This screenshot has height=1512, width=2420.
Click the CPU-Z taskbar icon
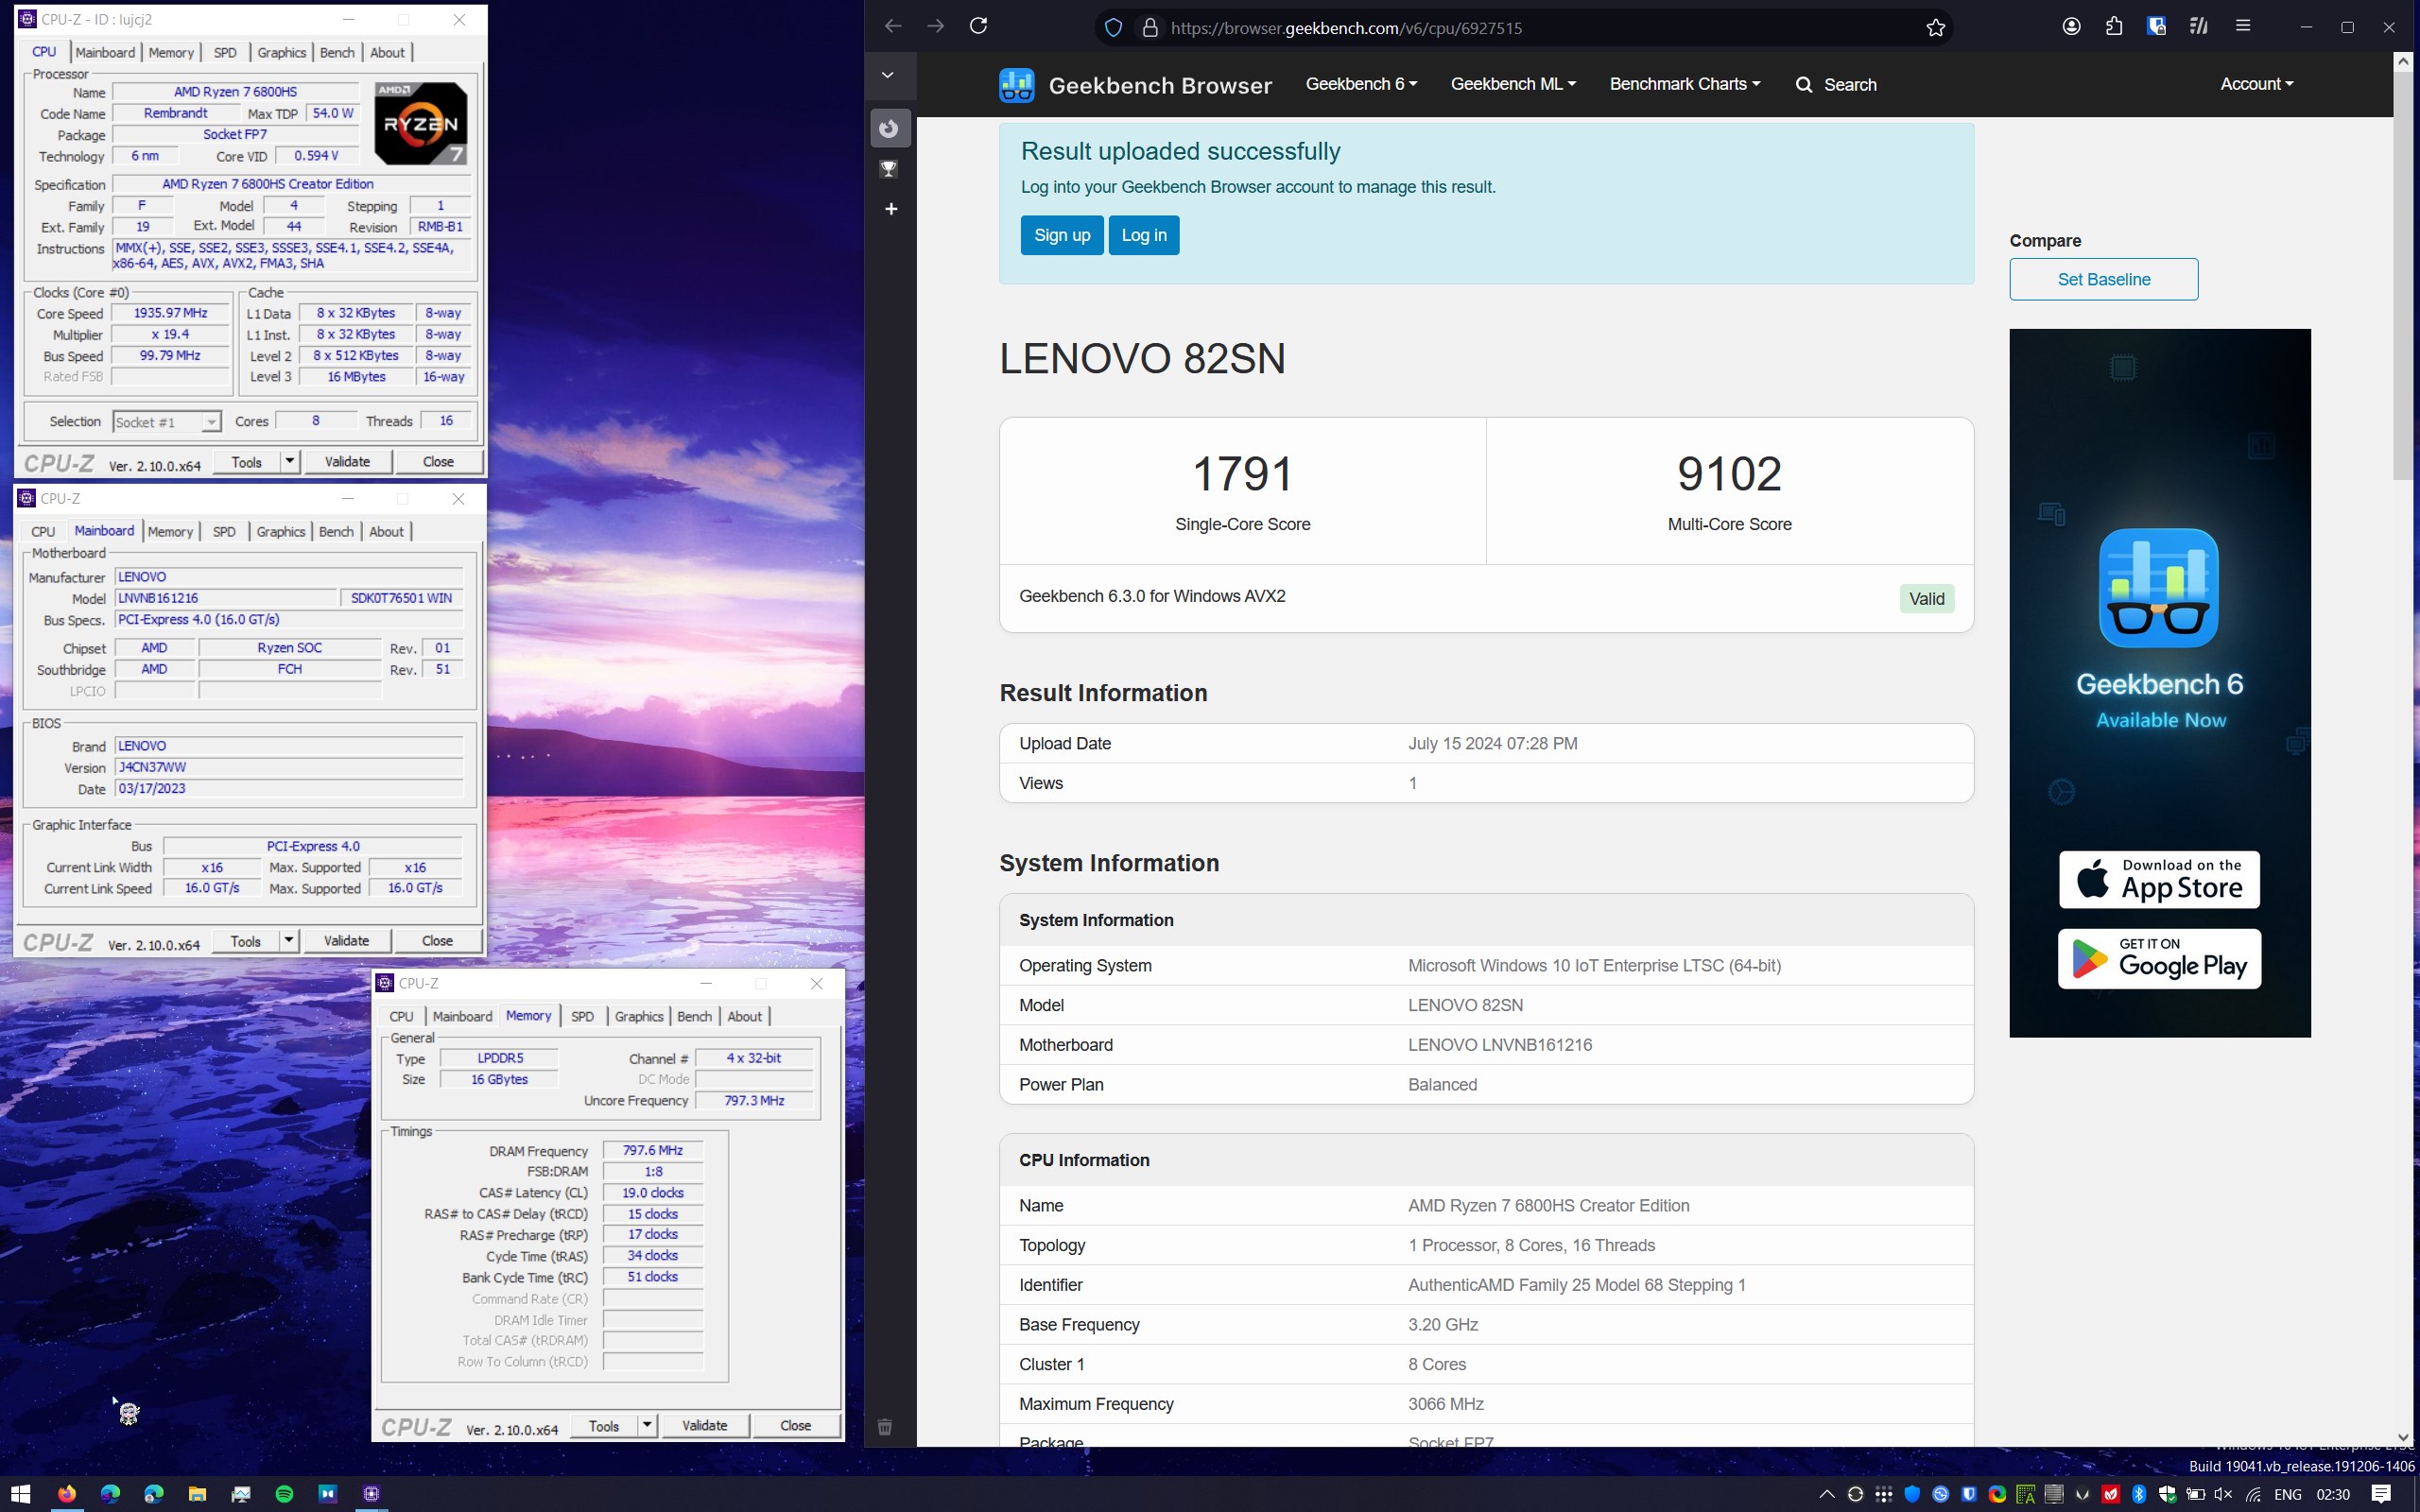coord(371,1493)
